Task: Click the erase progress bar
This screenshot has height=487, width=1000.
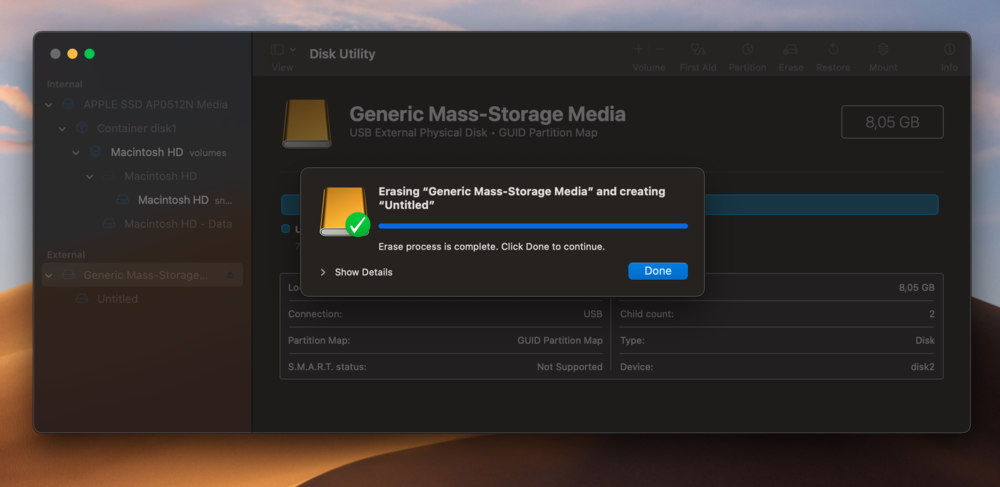Action: pyautogui.click(x=532, y=226)
